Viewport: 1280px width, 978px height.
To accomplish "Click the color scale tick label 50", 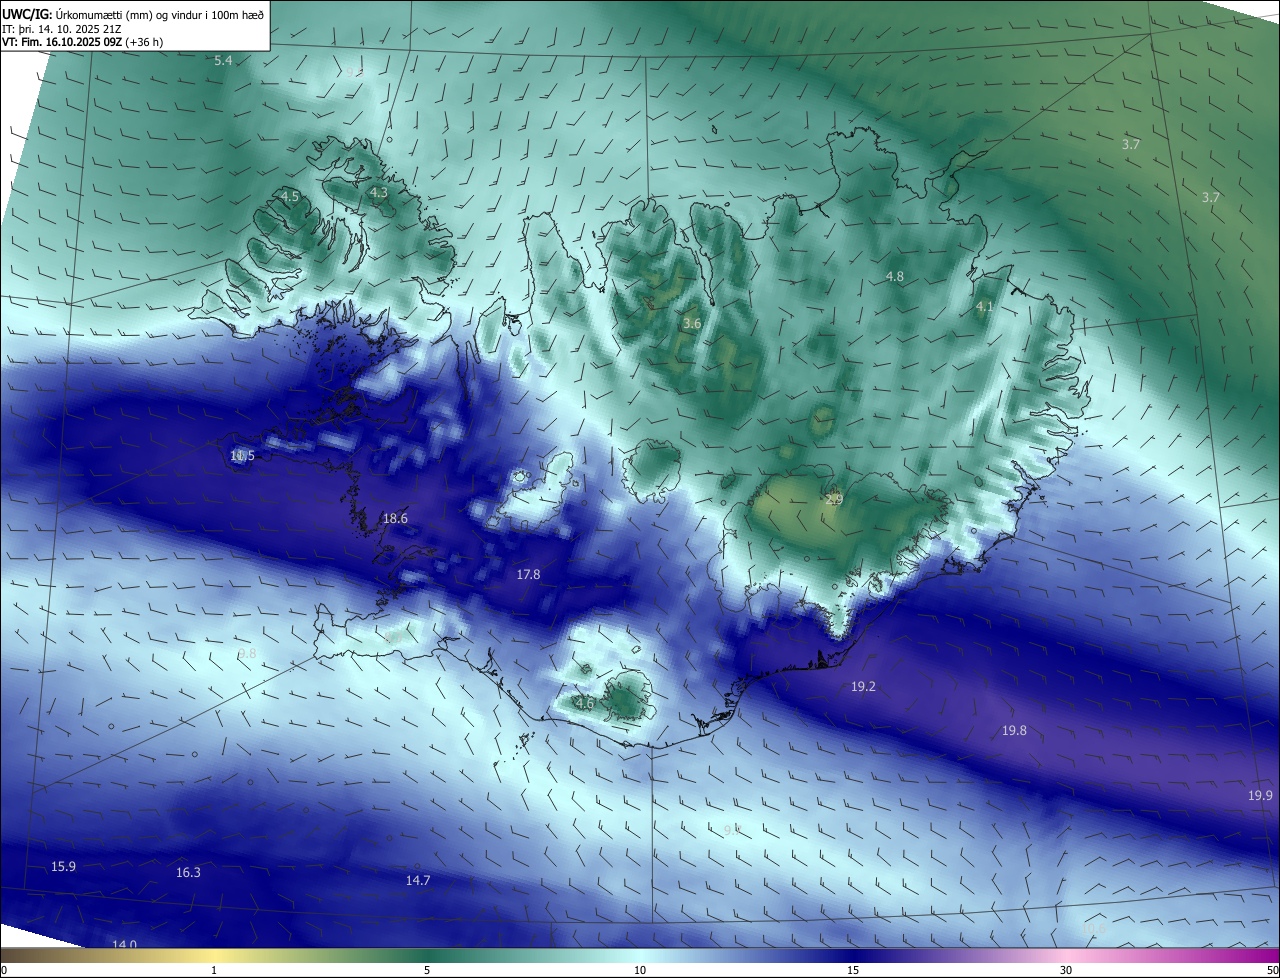I will 1272,970.
